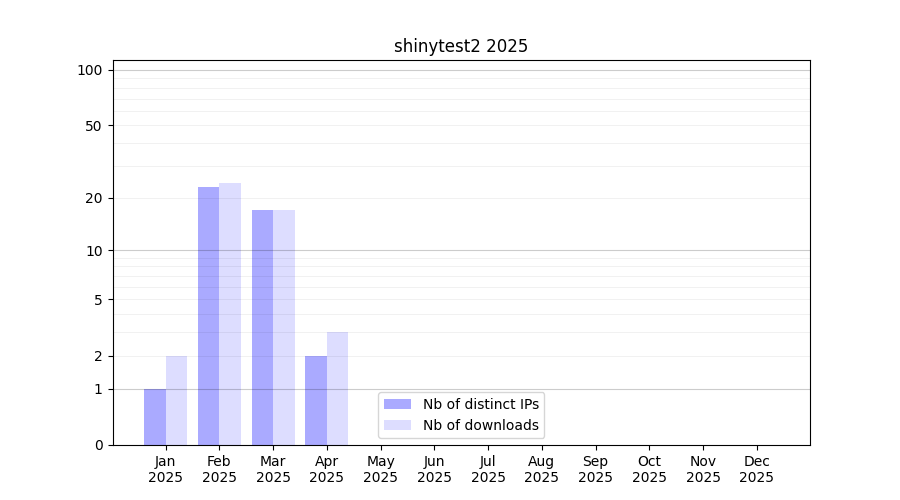Click the Nb of downloads legend swatch

pyautogui.click(x=397, y=425)
